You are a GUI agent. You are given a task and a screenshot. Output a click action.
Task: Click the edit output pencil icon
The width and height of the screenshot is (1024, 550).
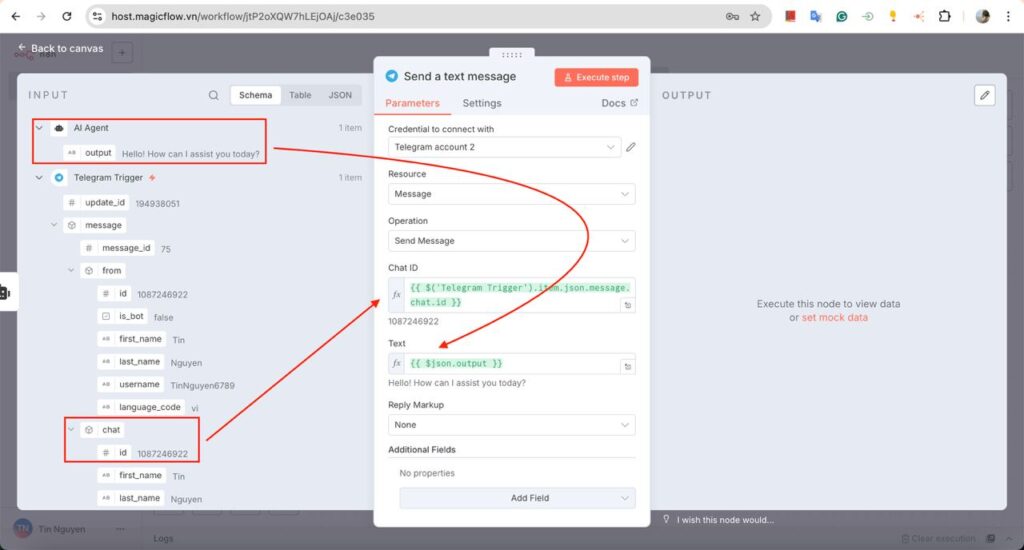pyautogui.click(x=985, y=95)
